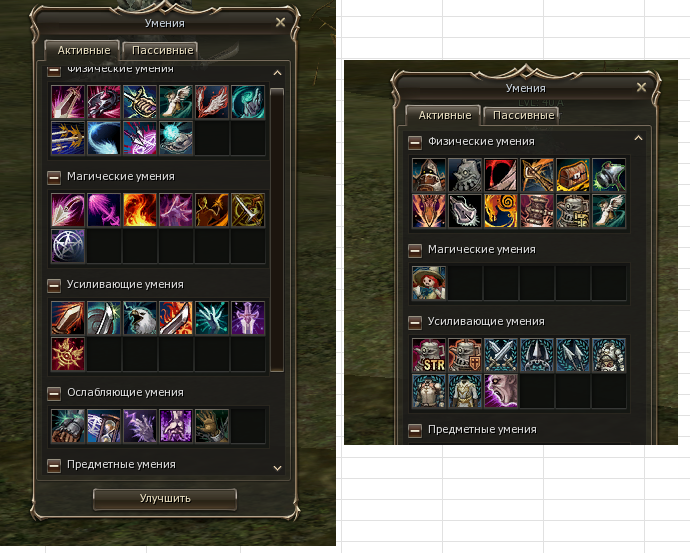Select the pentagram circle magic skill

(x=68, y=246)
